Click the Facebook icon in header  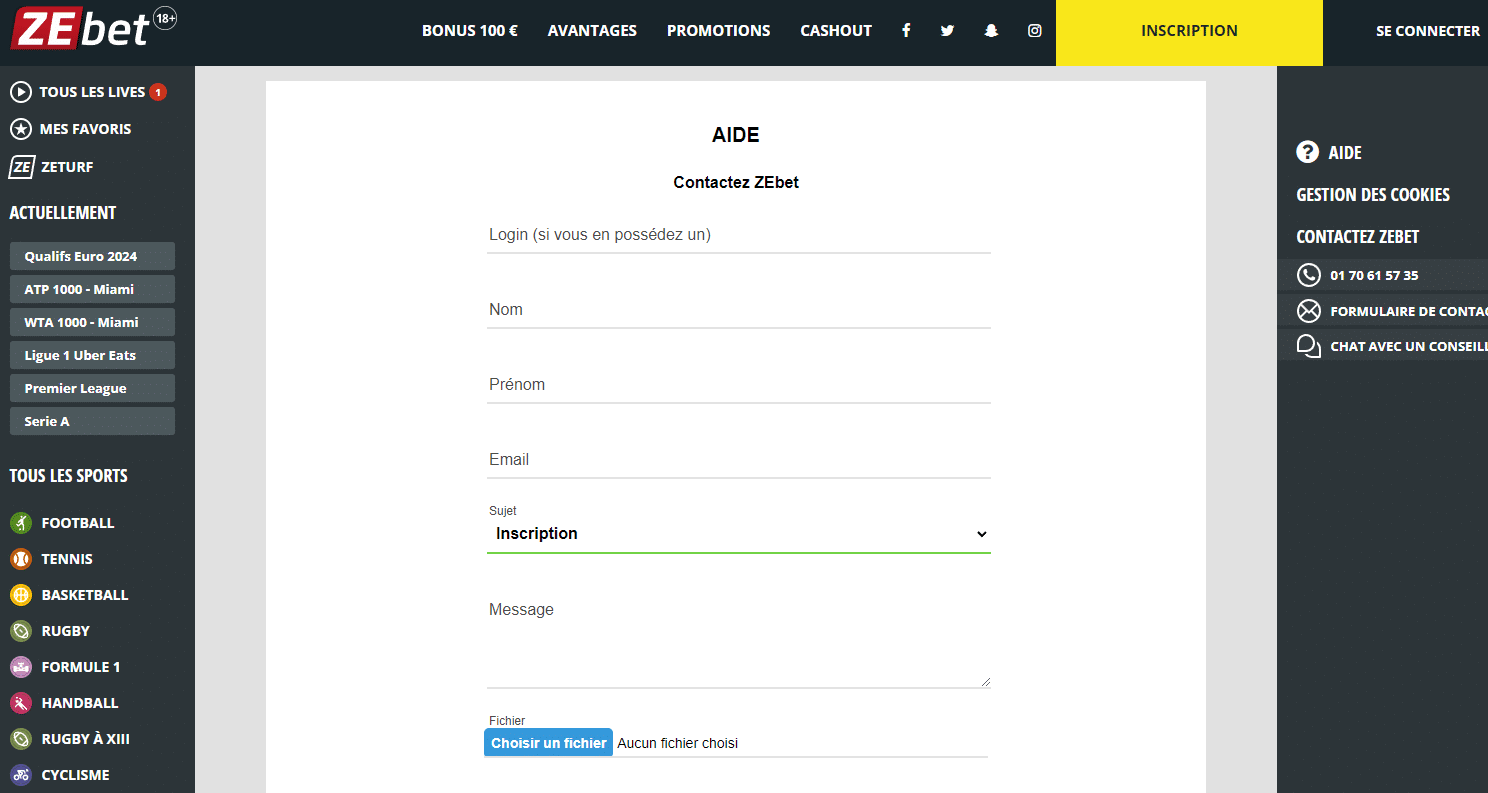(906, 31)
